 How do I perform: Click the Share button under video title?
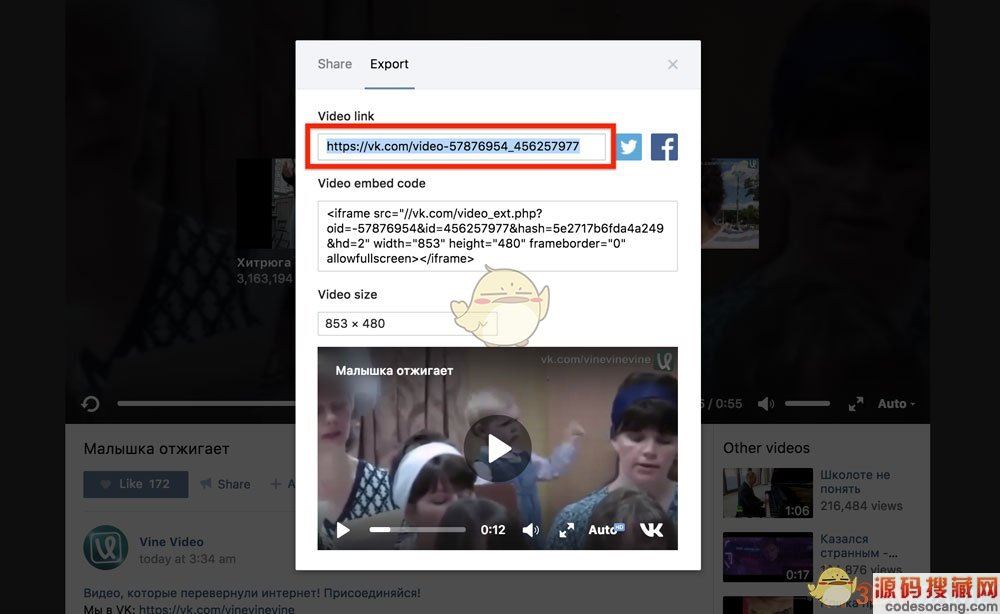click(225, 484)
